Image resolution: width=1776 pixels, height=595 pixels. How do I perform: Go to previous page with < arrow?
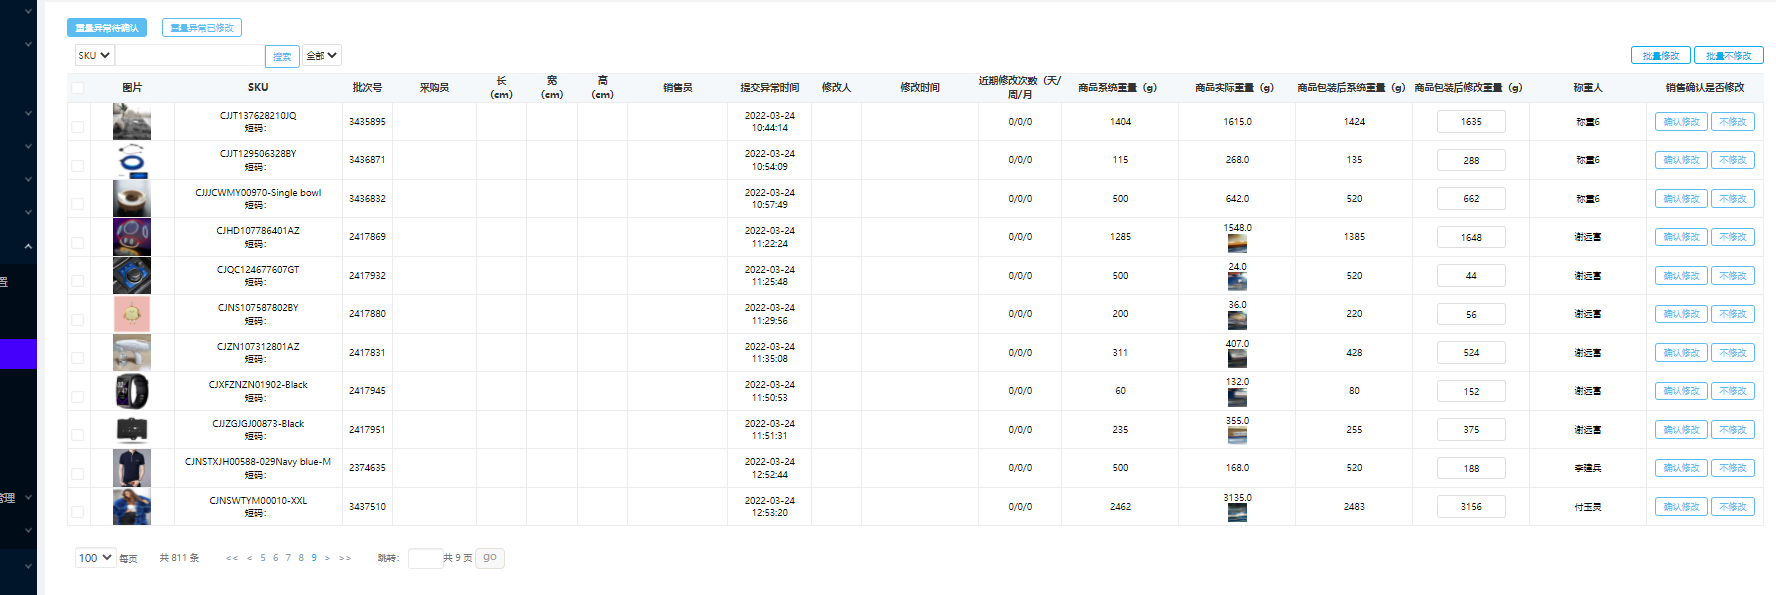249,558
